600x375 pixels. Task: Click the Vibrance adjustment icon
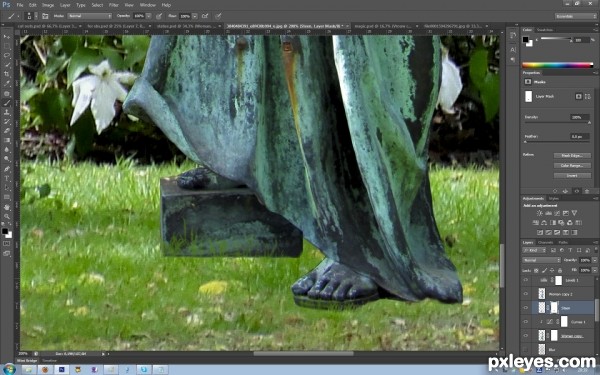[x=574, y=213]
